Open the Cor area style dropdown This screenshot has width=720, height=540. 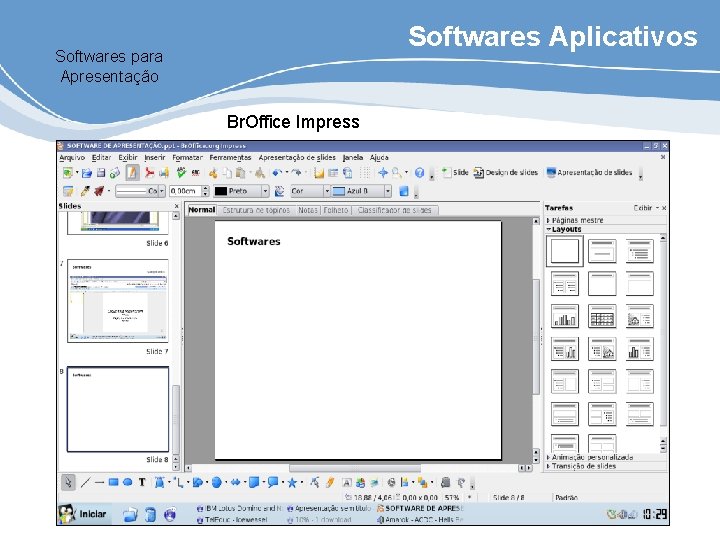[x=310, y=191]
